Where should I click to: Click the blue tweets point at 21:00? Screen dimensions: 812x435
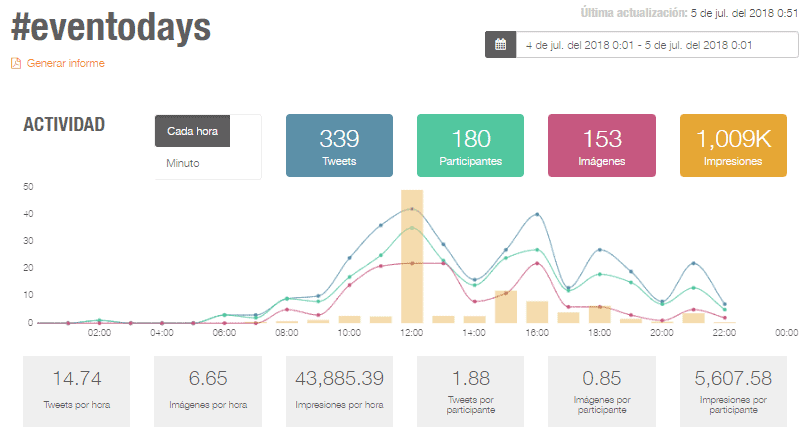pos(693,263)
